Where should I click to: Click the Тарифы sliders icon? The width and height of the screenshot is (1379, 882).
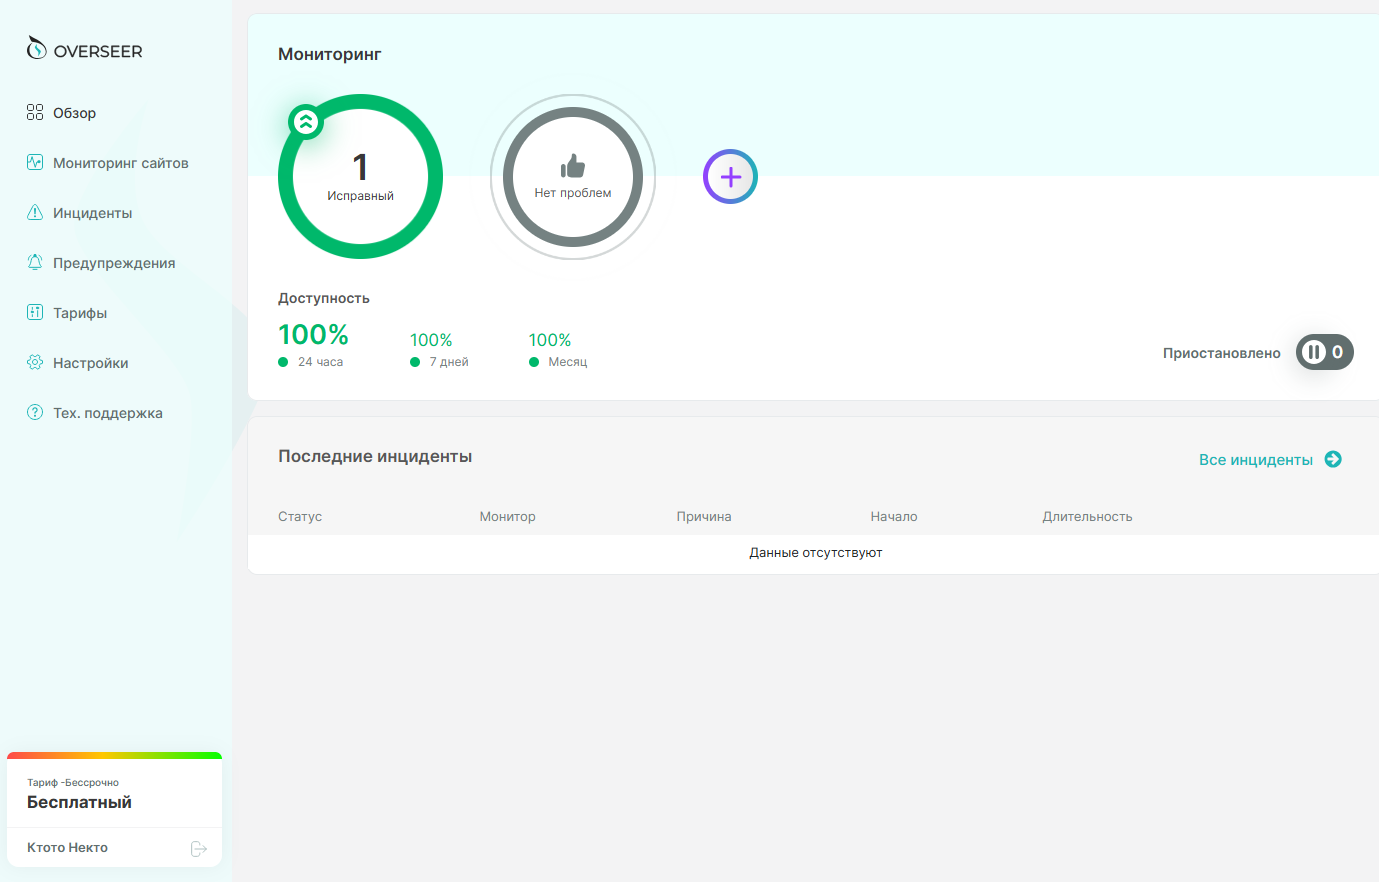point(35,312)
